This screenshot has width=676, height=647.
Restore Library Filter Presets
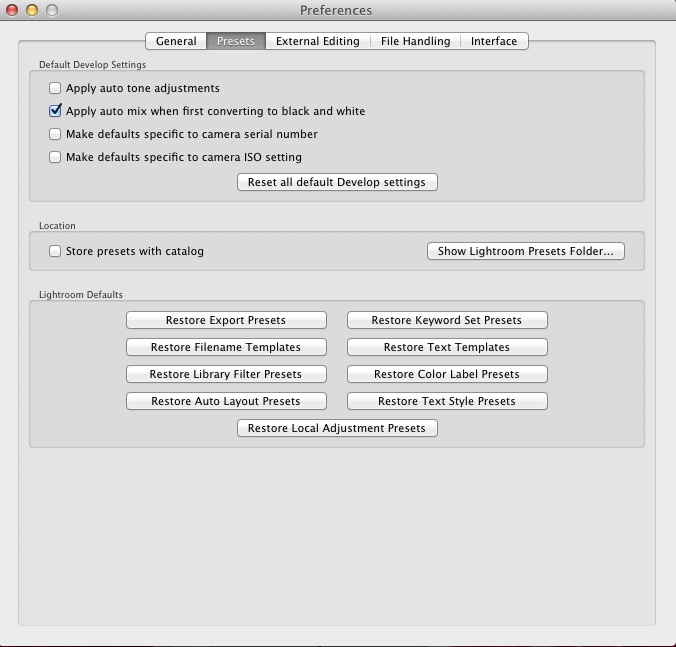(x=226, y=374)
